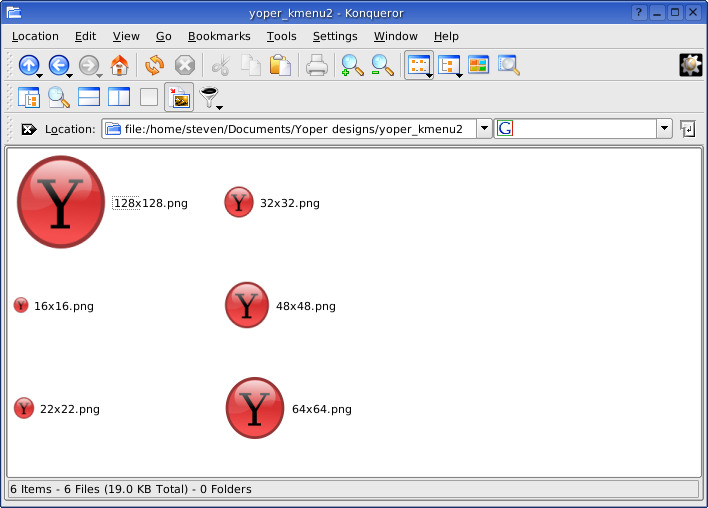
Task: Open the Settings menu
Action: [335, 36]
